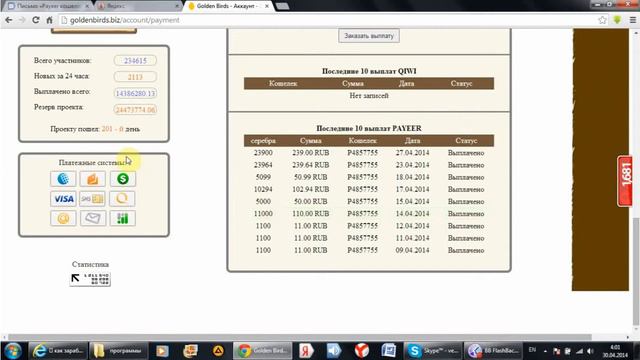Image resolution: width=640 pixels, height=360 pixels.
Task: Click the gold coin @ payment icon
Action: [63, 218]
